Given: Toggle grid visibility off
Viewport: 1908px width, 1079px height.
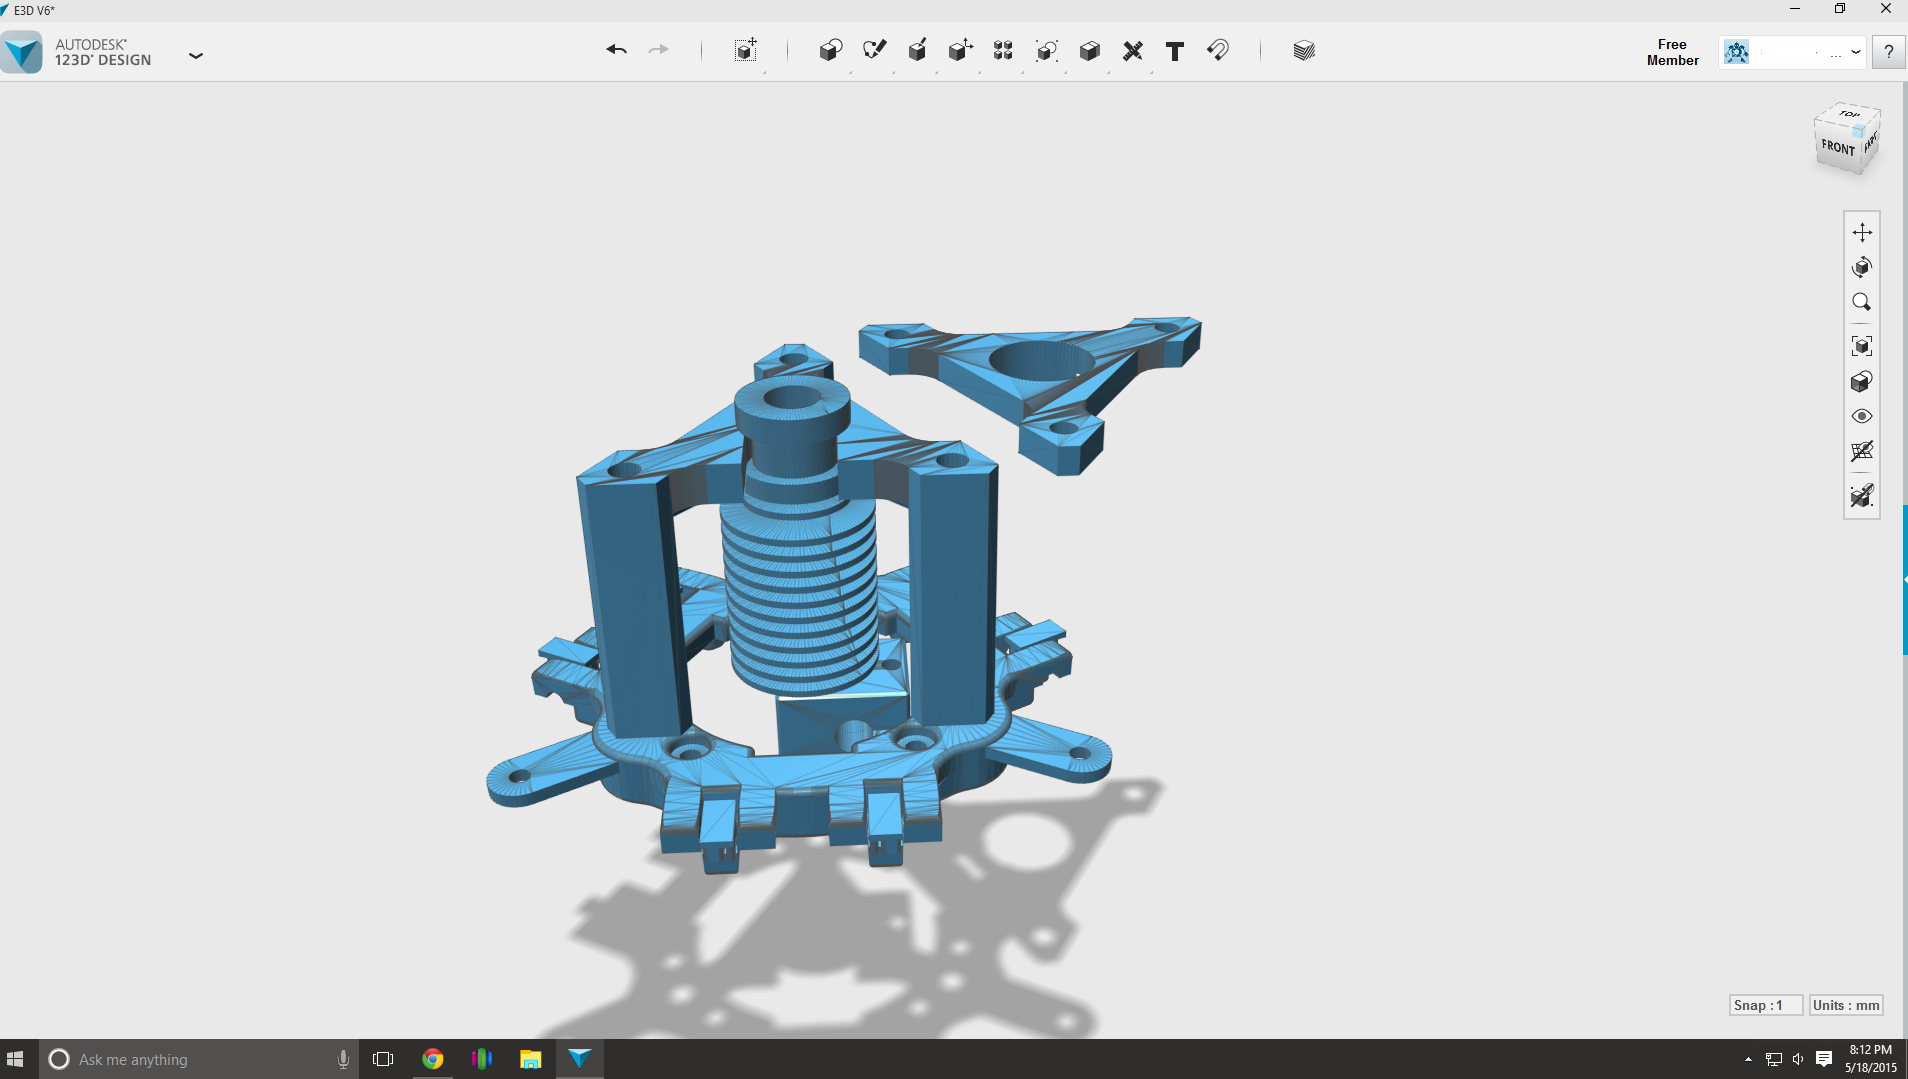Looking at the screenshot, I should coord(1861,451).
